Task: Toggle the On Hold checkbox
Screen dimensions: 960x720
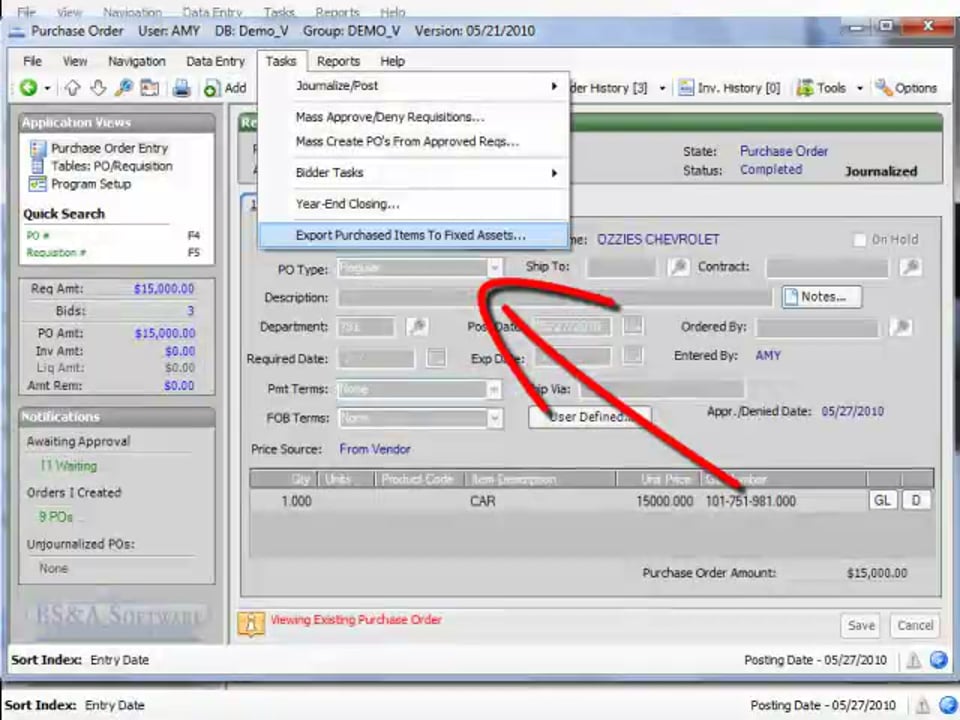Action: (x=860, y=240)
